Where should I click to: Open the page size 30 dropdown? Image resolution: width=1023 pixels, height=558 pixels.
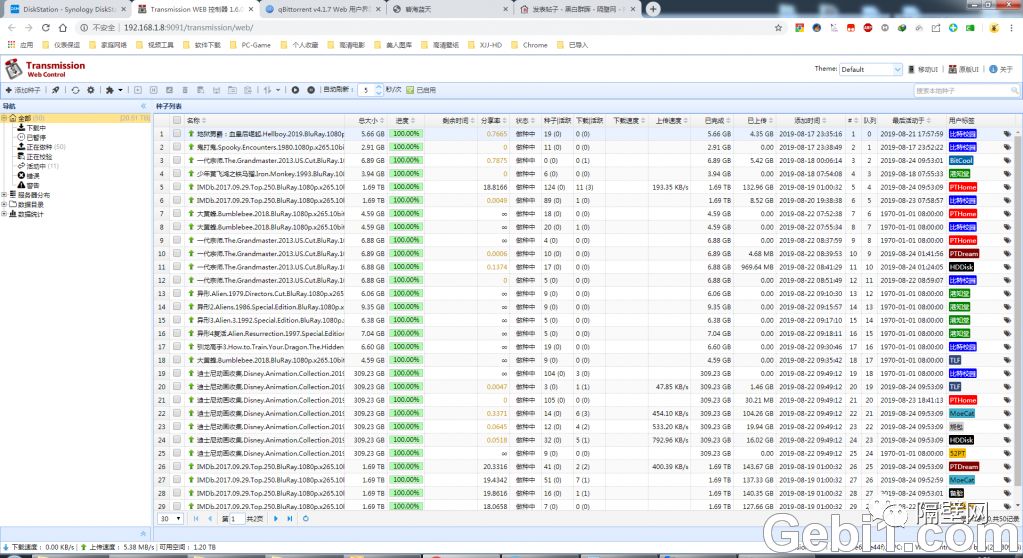pos(171,519)
